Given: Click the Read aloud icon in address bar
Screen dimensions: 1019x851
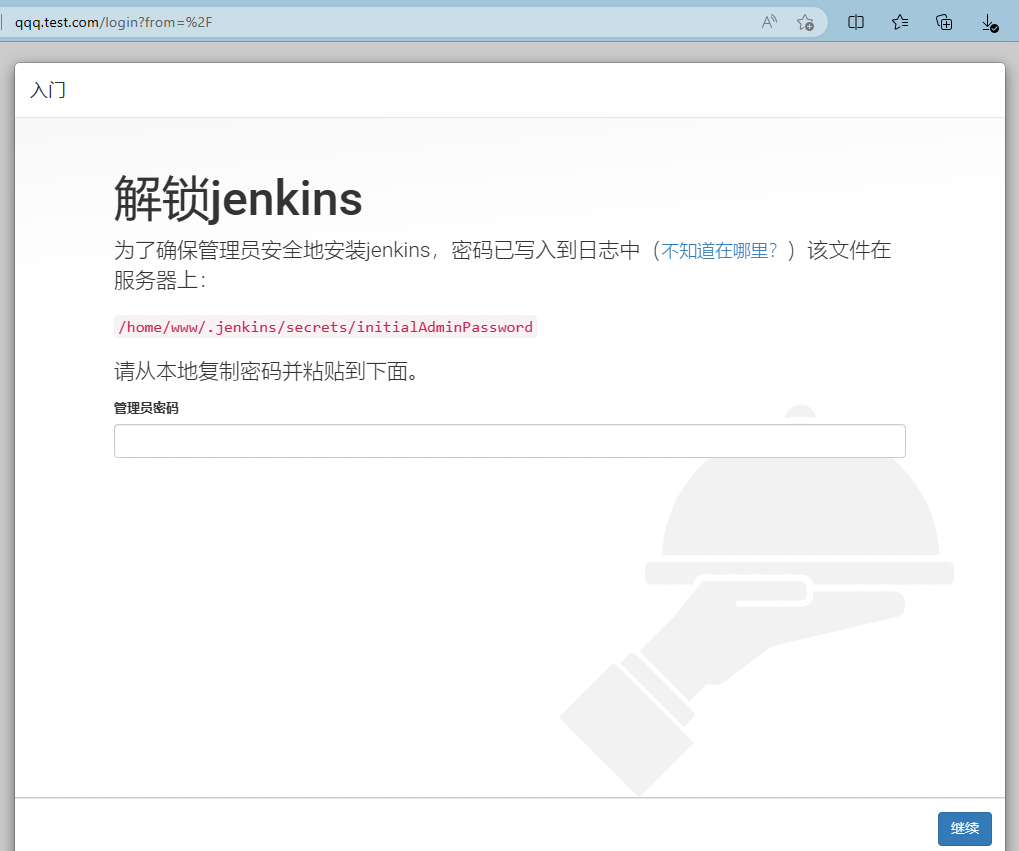Looking at the screenshot, I should pos(769,22).
